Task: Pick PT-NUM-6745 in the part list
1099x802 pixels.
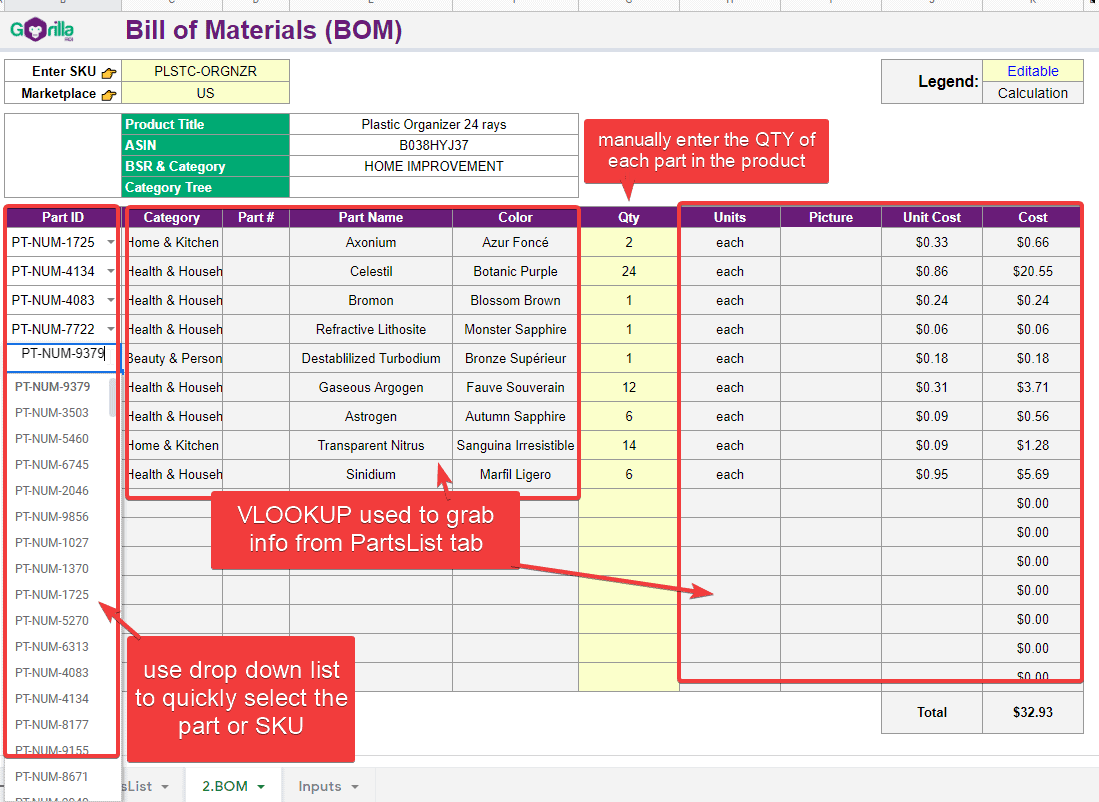Action: tap(52, 465)
